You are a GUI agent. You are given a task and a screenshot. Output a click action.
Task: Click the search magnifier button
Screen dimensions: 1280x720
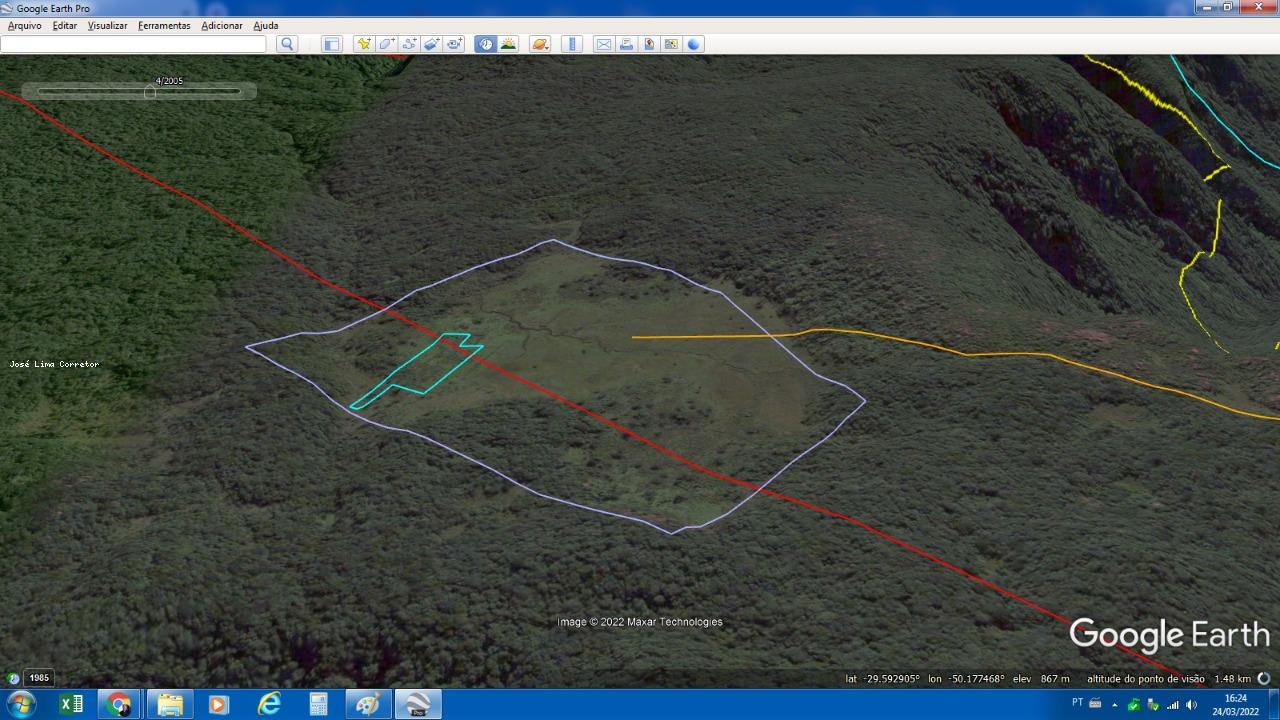(287, 44)
